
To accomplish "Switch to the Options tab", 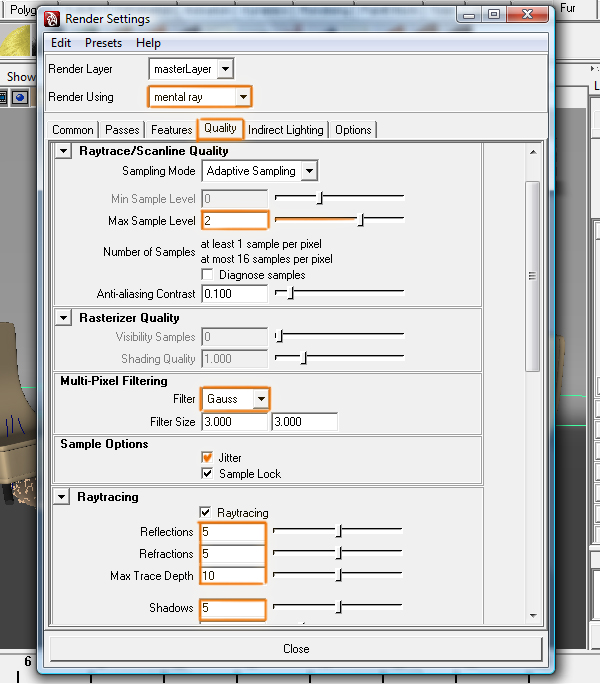I will tap(353, 130).
